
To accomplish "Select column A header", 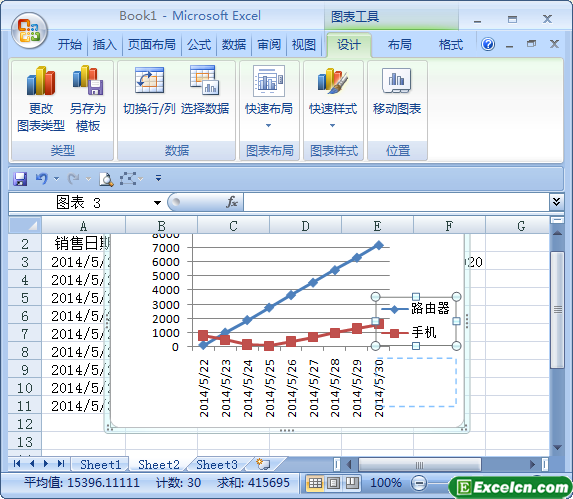I will [x=83, y=226].
